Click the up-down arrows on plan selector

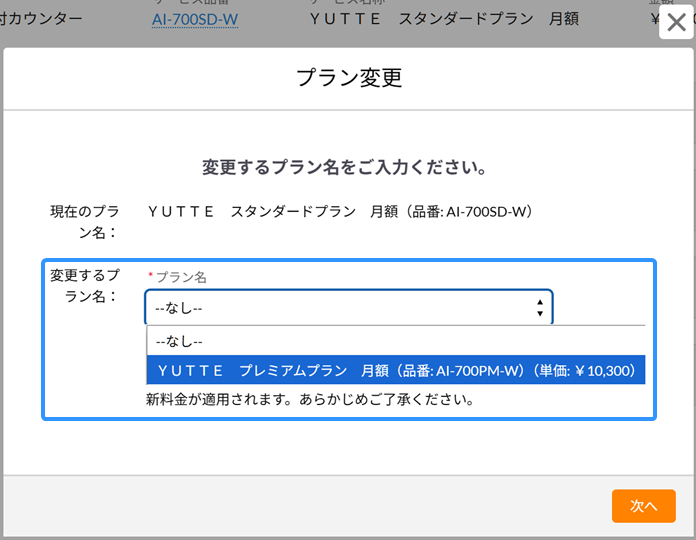(540, 307)
